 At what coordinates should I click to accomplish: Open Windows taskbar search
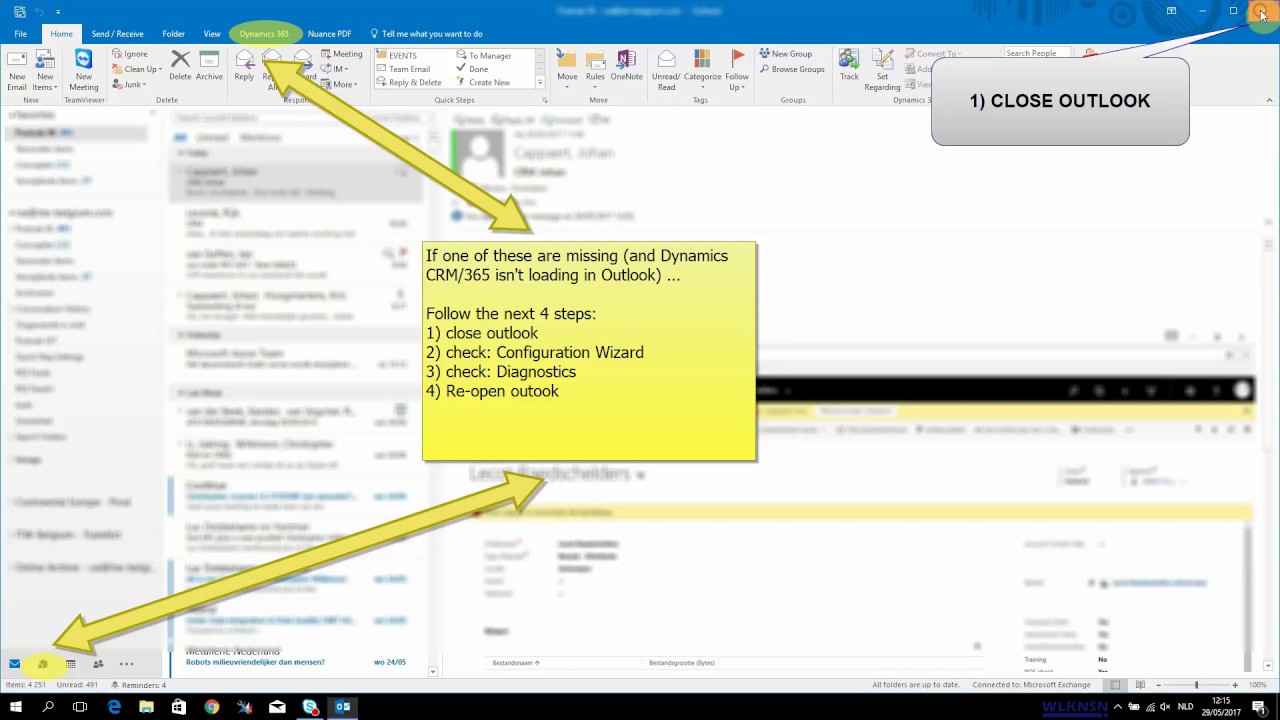coord(48,707)
